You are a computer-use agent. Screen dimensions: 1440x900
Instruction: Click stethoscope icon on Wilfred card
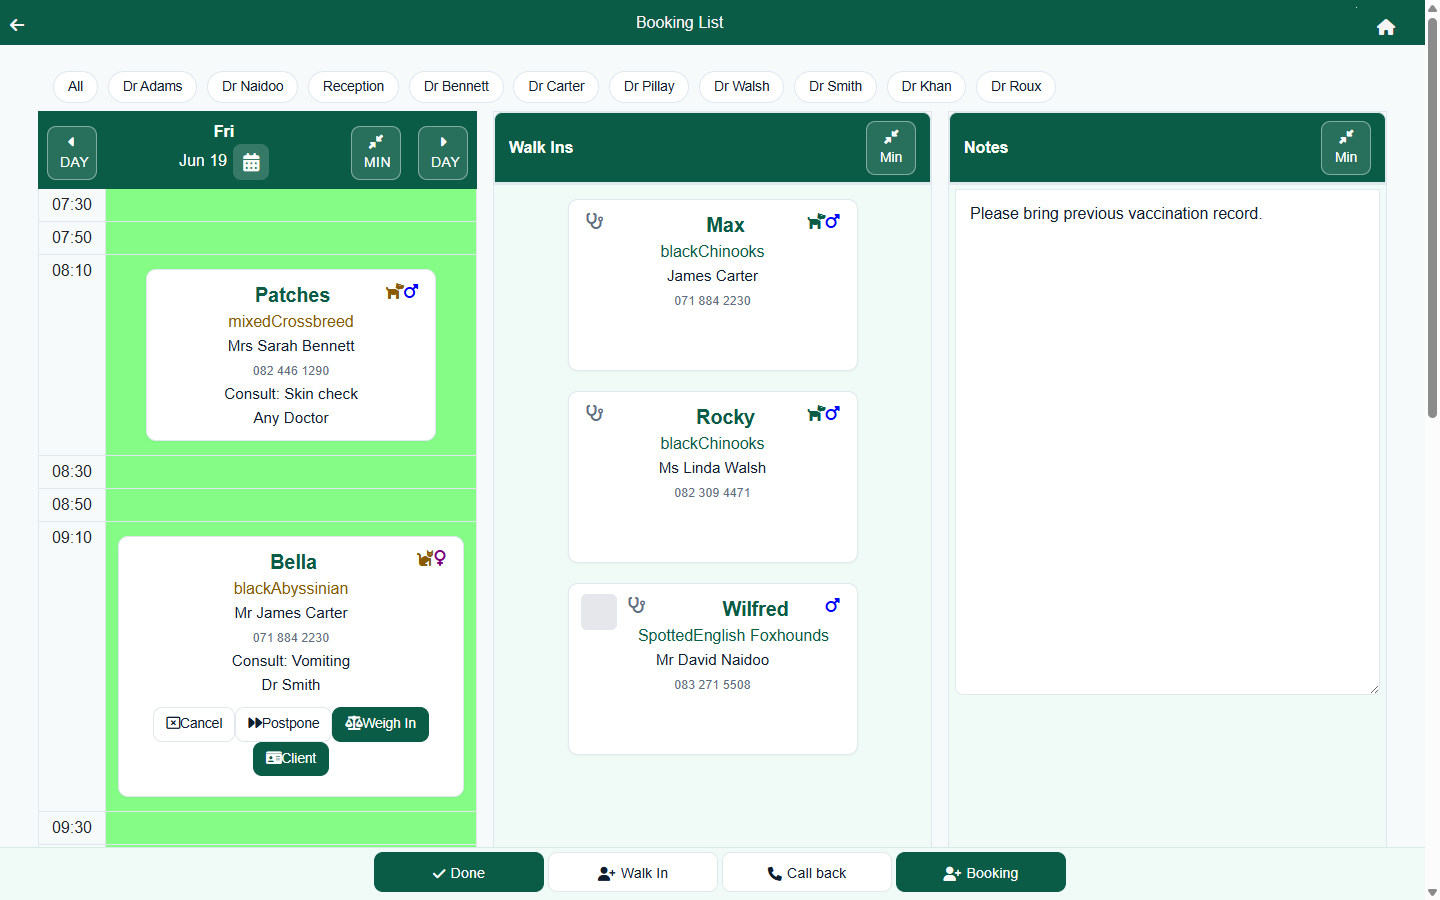pos(637,605)
